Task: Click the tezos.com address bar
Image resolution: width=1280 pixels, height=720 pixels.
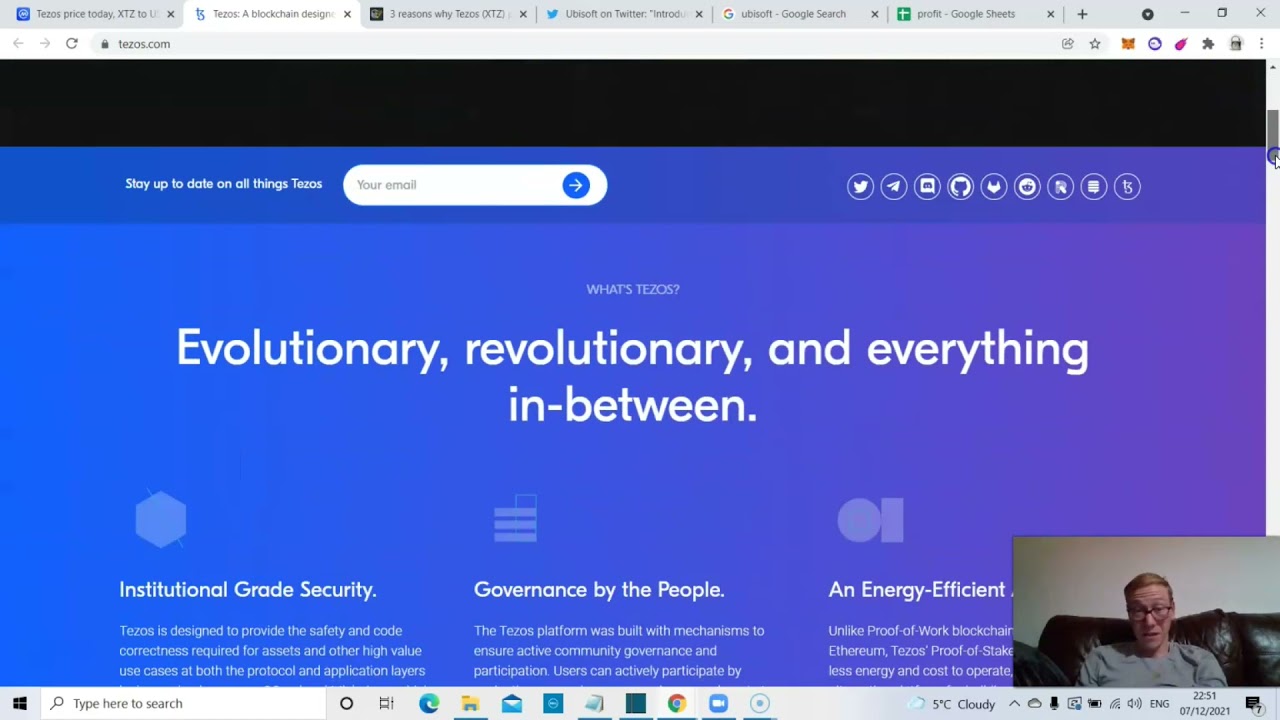Action: tap(580, 44)
